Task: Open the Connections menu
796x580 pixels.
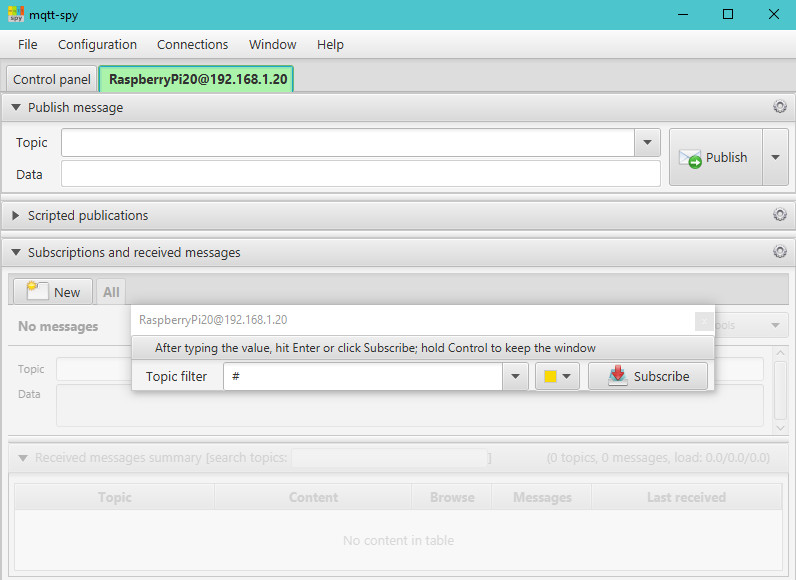Action: click(192, 45)
